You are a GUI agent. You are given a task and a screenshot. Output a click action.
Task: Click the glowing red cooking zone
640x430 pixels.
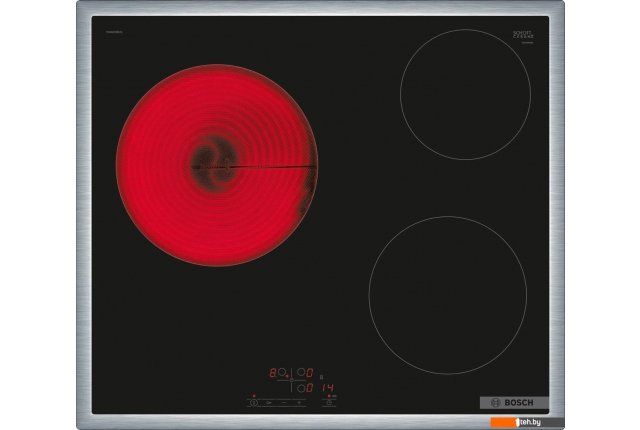[217, 165]
